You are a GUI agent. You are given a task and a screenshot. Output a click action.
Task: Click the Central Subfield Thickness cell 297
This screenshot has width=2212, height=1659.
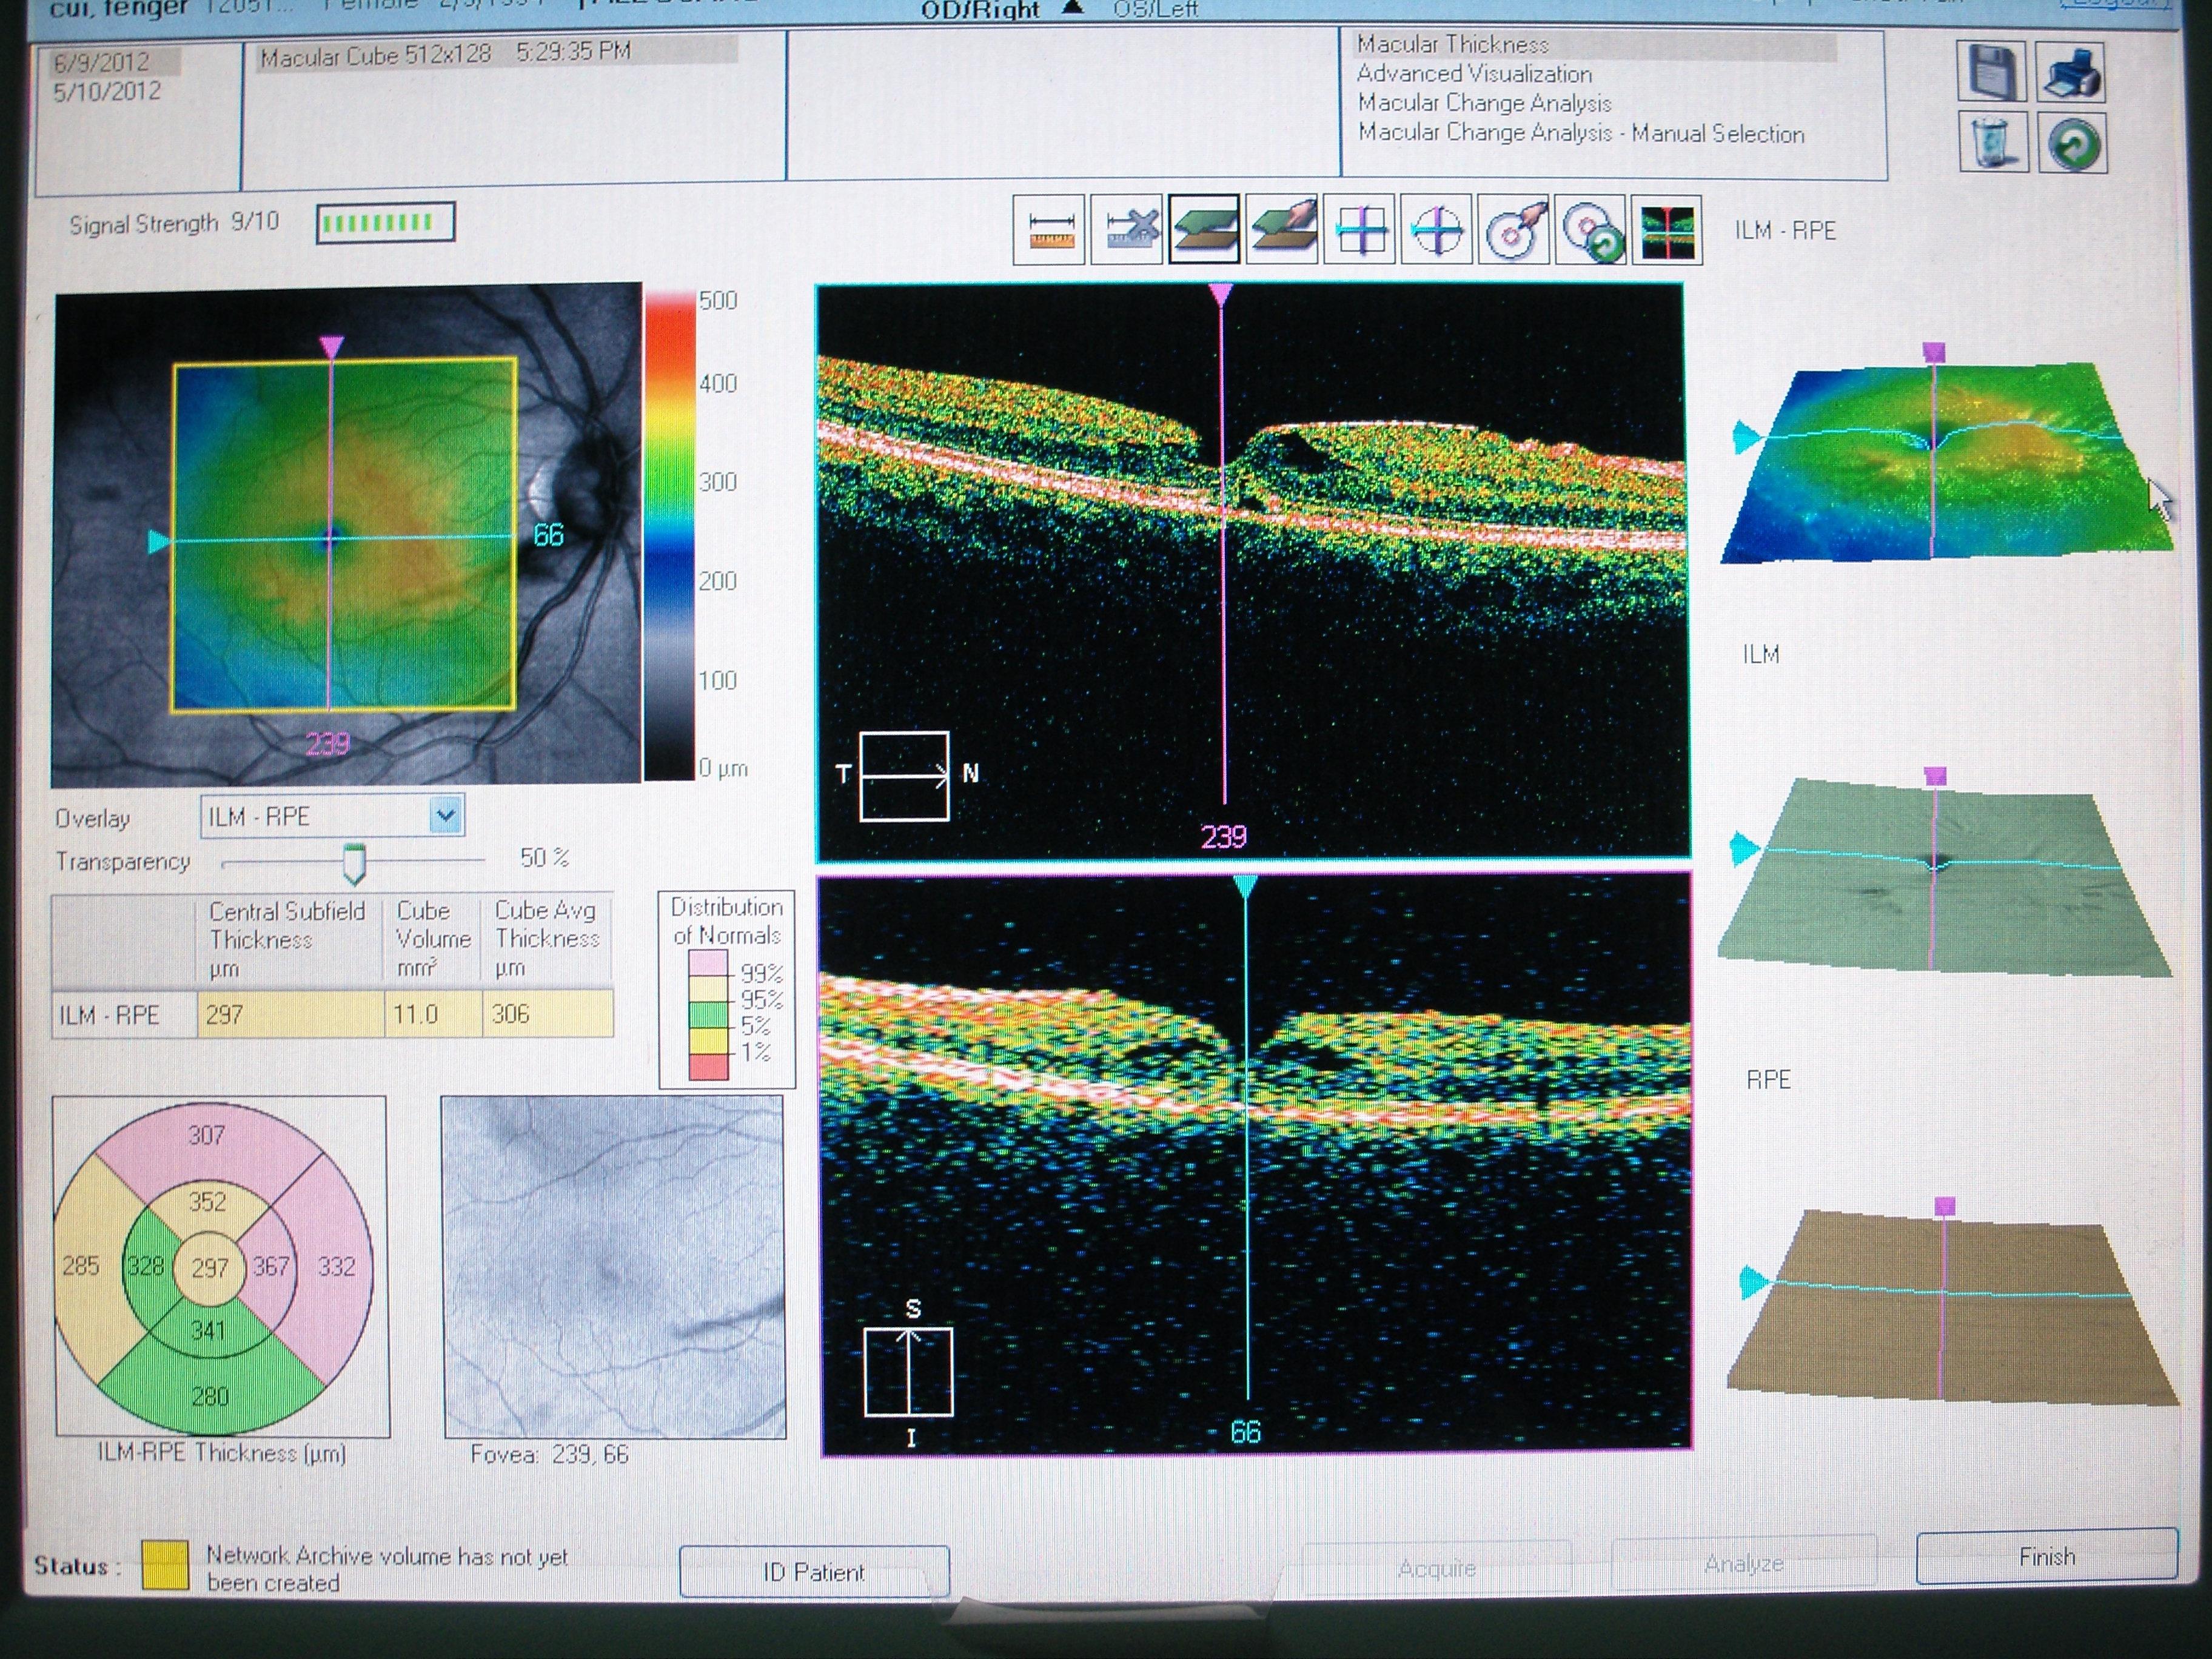(291, 1014)
